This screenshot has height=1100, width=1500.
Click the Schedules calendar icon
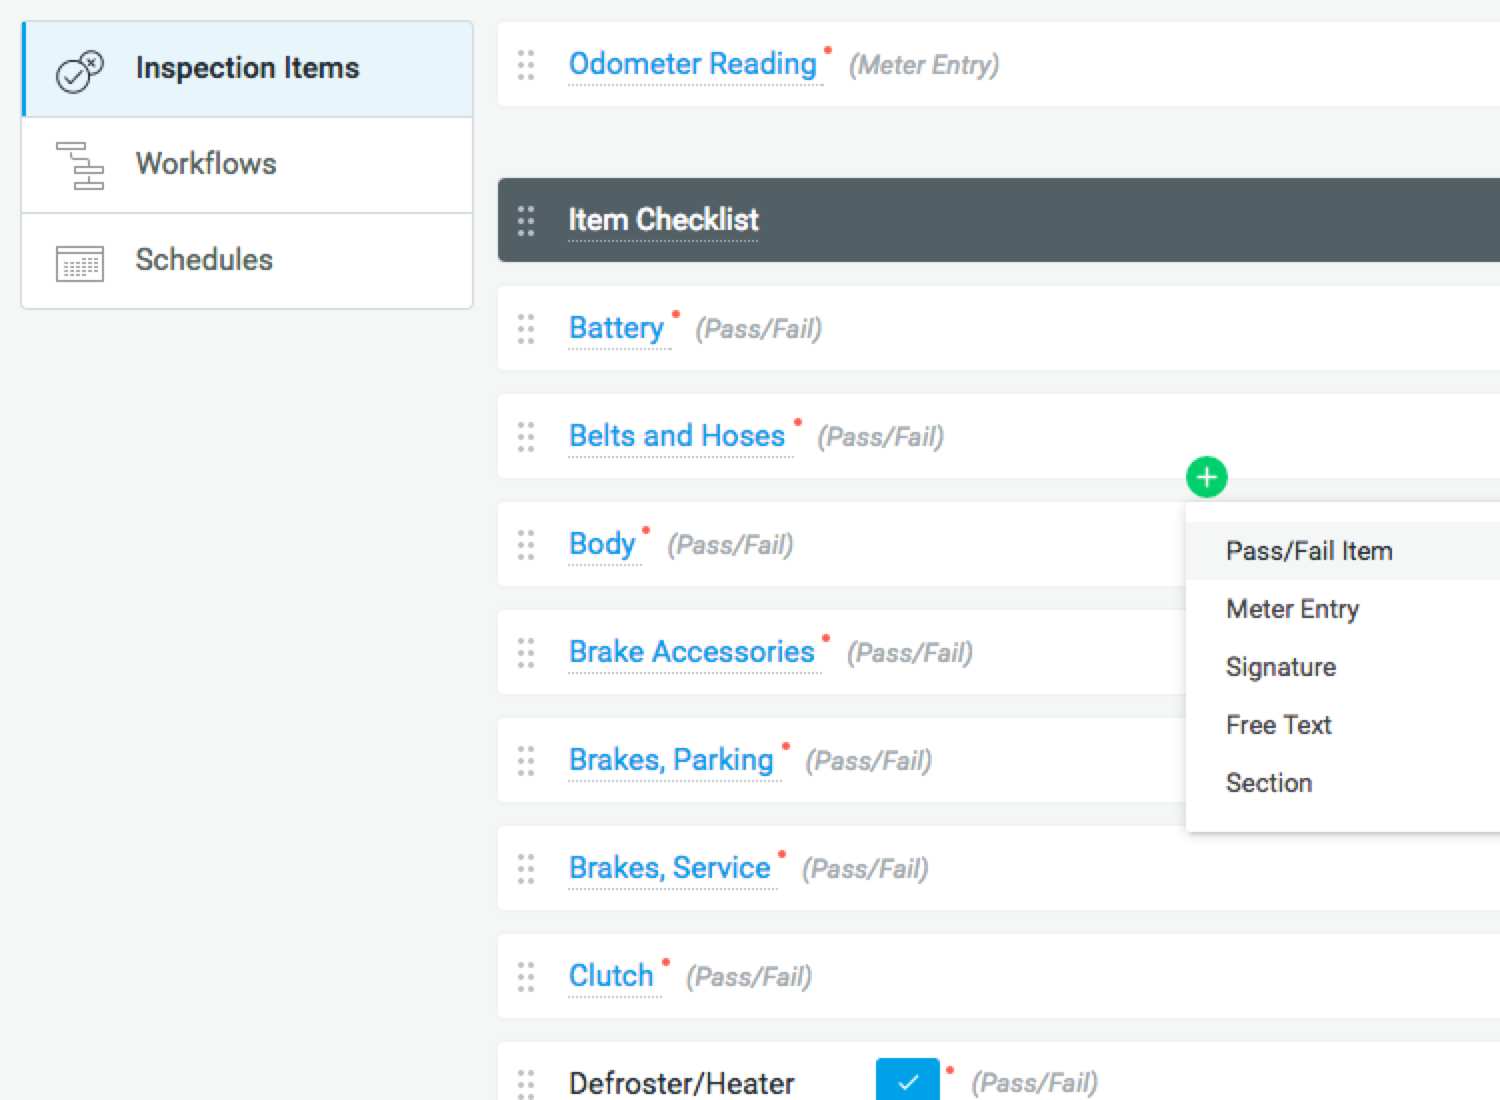[80, 262]
